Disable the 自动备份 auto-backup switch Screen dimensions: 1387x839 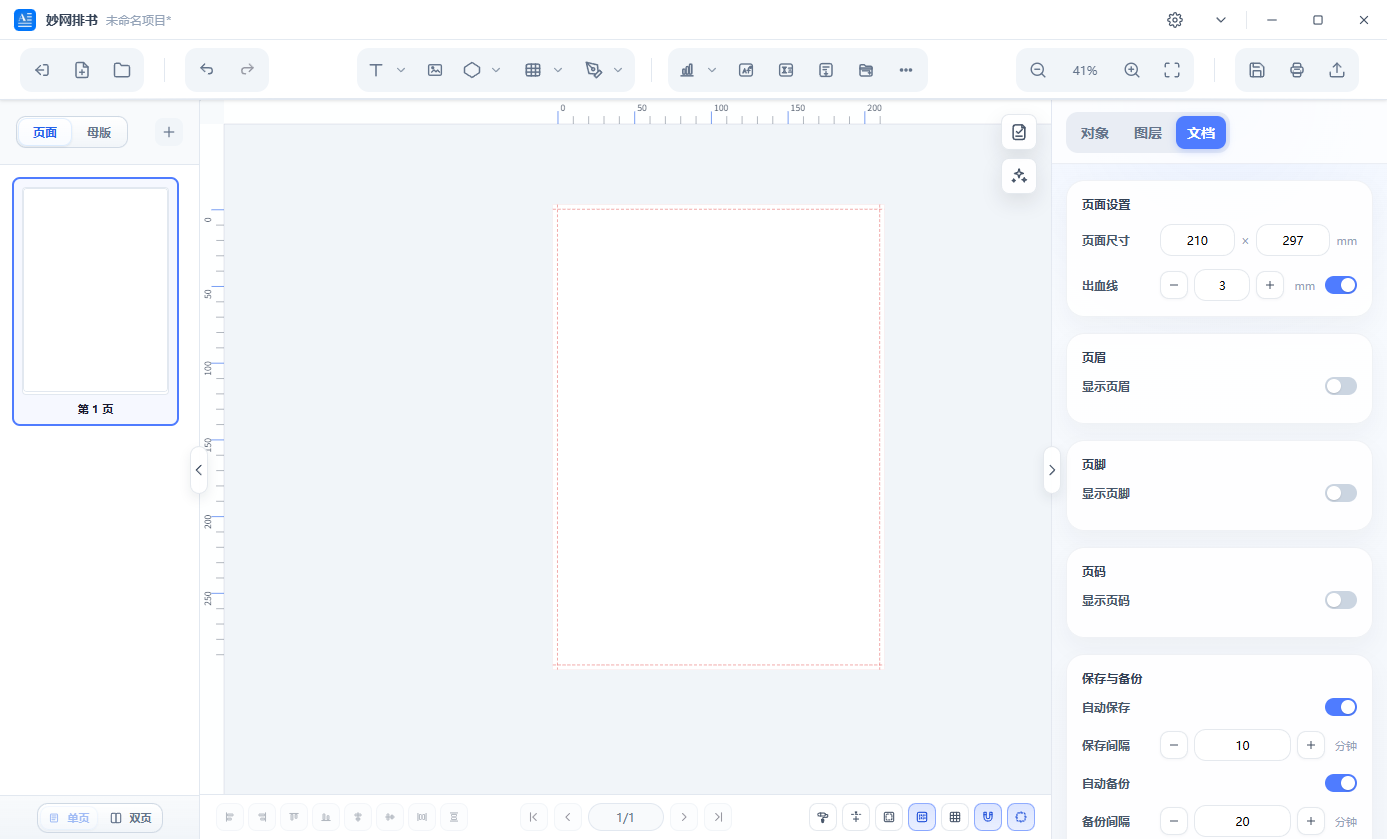coord(1341,783)
